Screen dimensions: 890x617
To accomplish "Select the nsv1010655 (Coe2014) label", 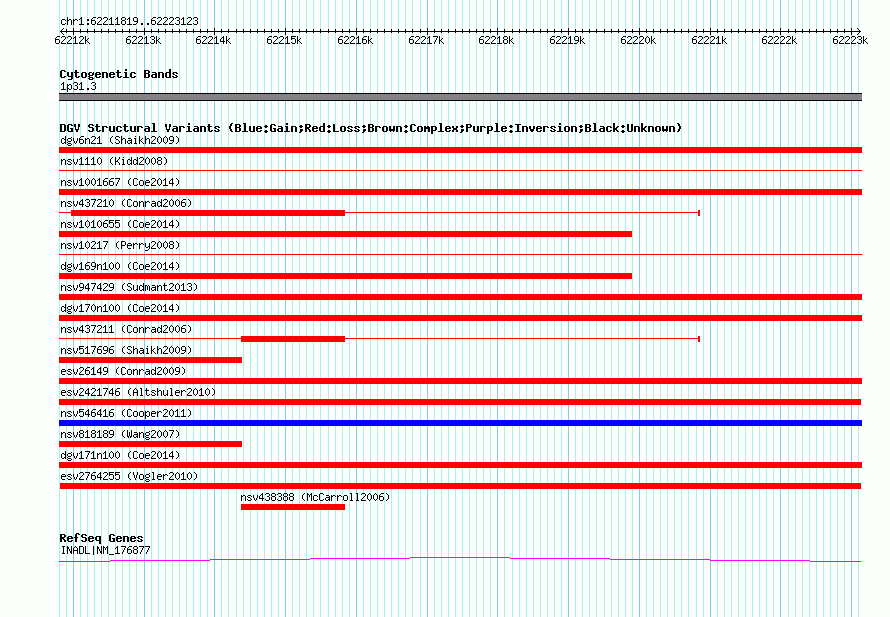I will pos(120,224).
